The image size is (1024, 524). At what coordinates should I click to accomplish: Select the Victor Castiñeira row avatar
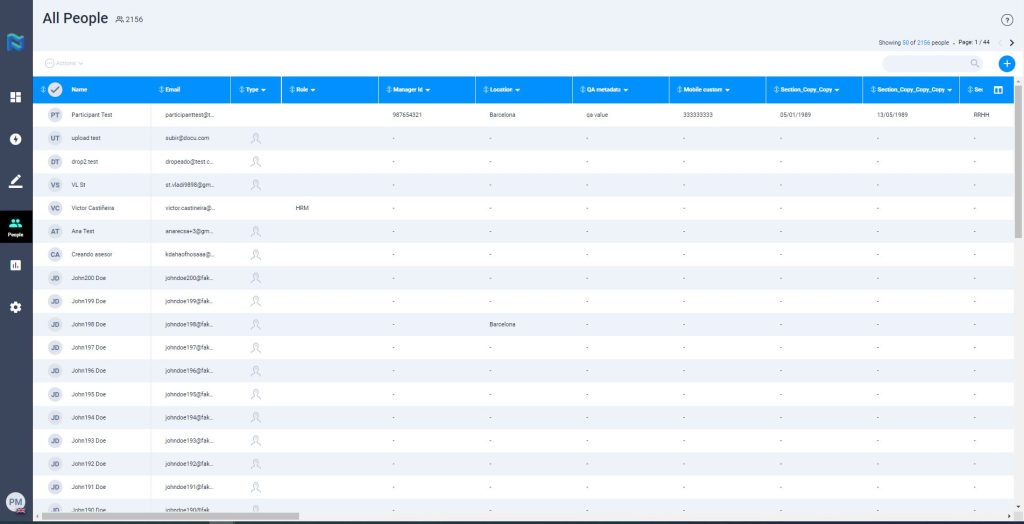pyautogui.click(x=55, y=208)
